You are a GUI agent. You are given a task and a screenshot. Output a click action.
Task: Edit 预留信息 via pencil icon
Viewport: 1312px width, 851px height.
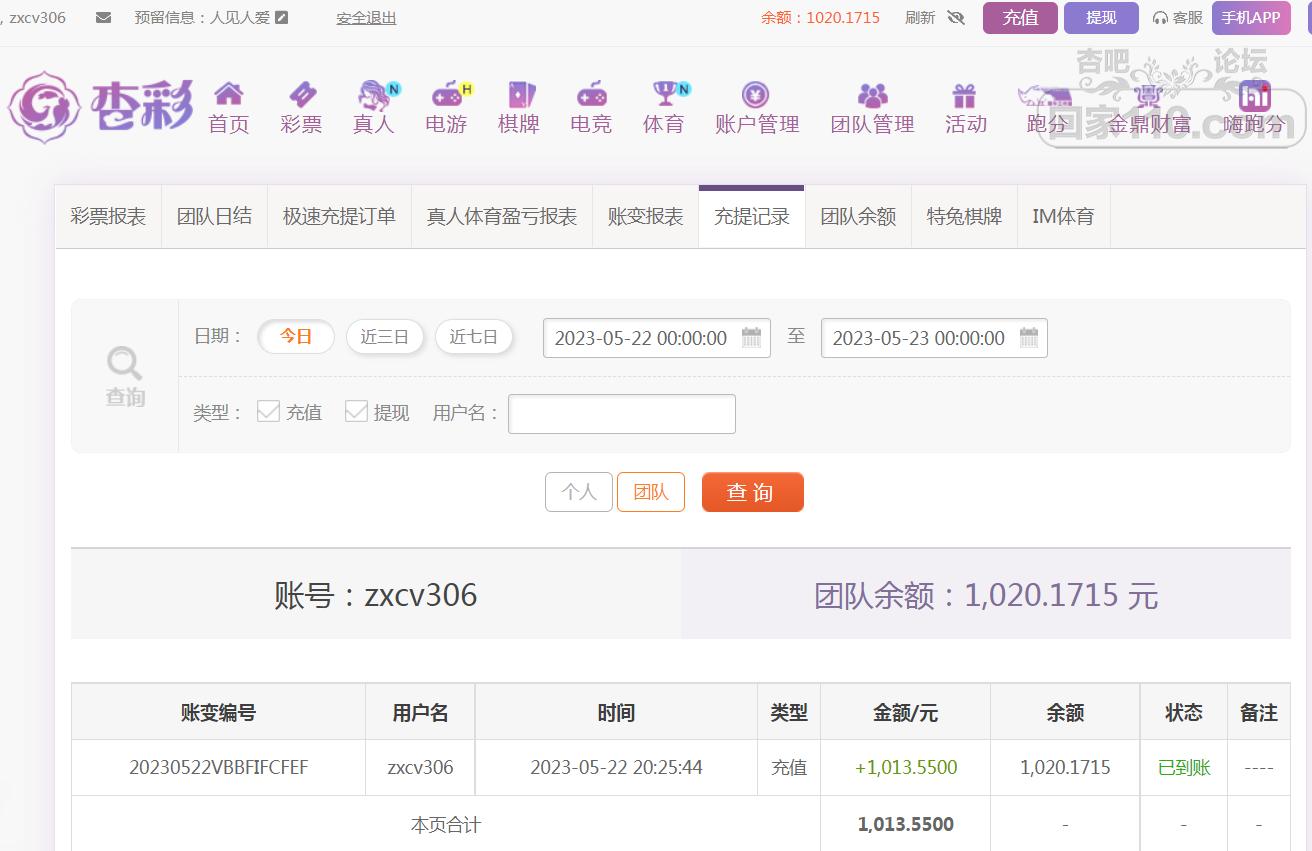[x=281, y=18]
